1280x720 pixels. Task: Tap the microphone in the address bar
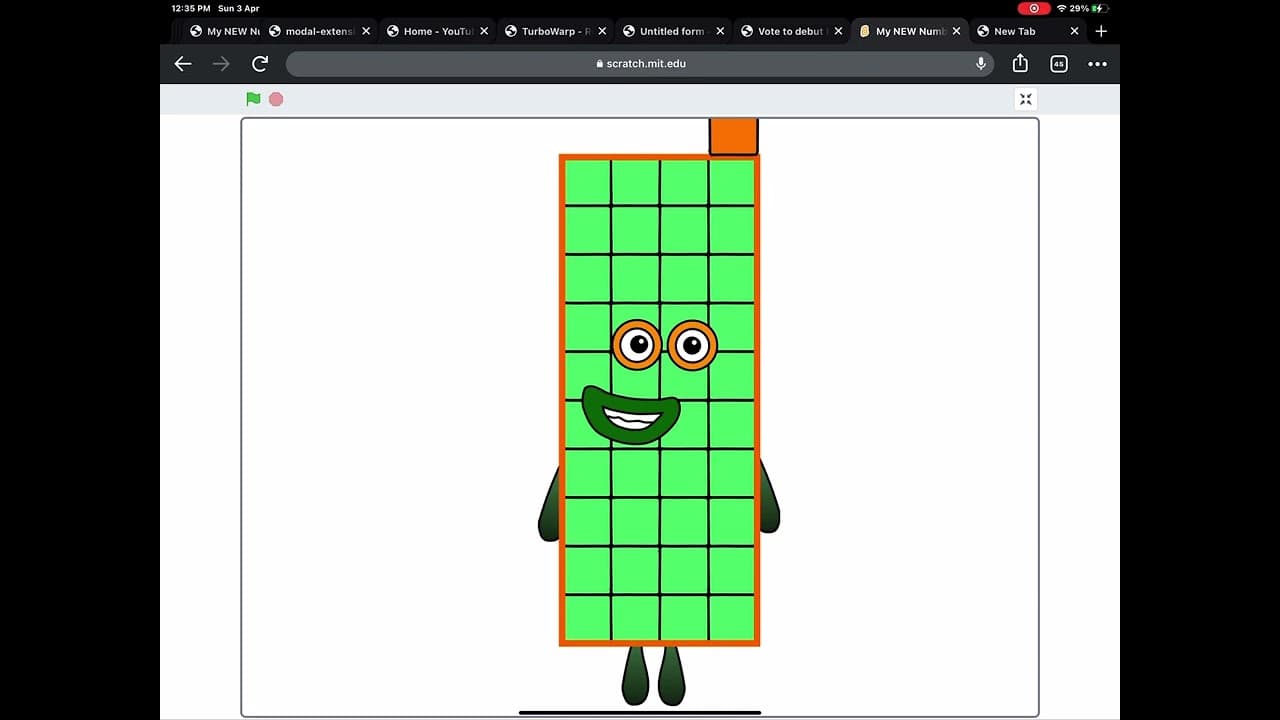tap(981, 64)
